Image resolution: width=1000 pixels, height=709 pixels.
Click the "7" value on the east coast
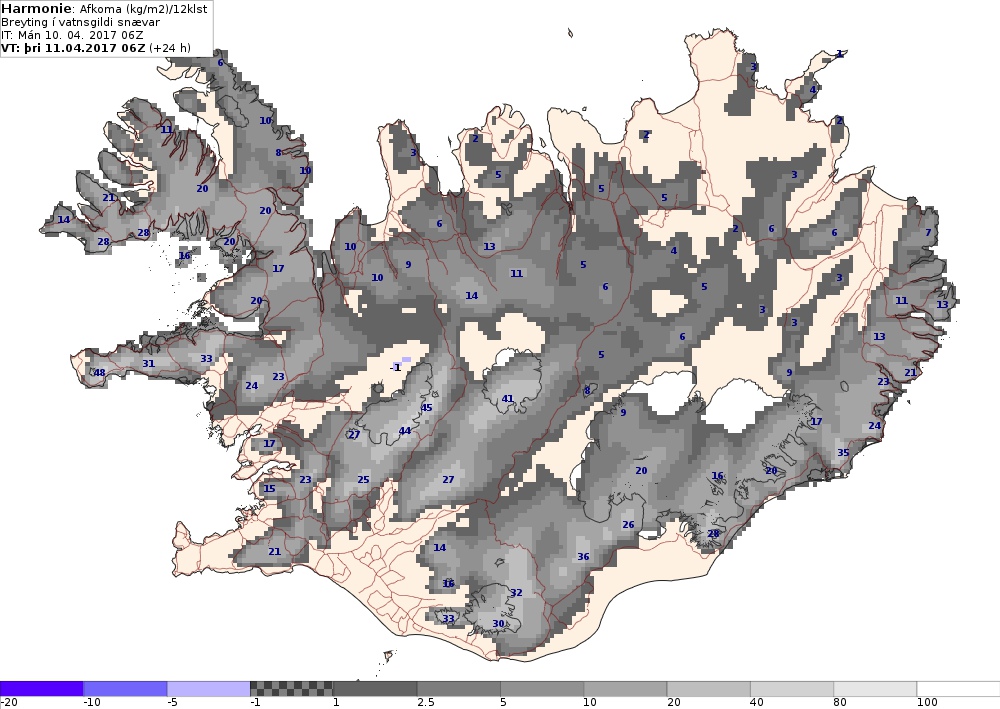929,233
